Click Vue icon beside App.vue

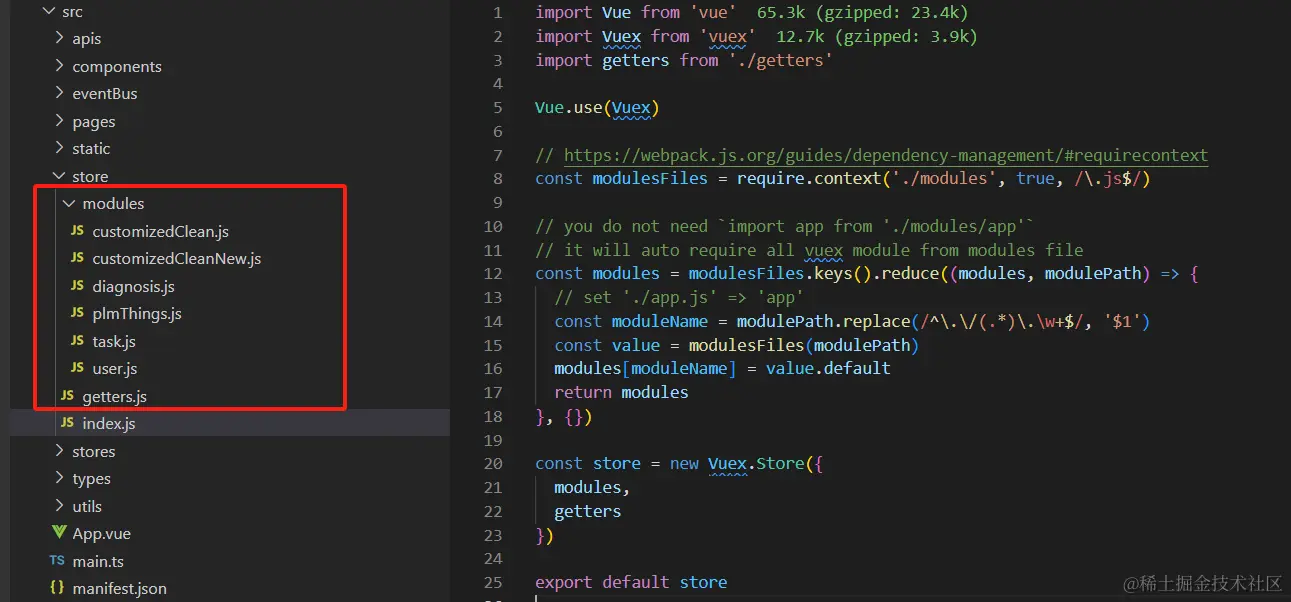[x=58, y=533]
